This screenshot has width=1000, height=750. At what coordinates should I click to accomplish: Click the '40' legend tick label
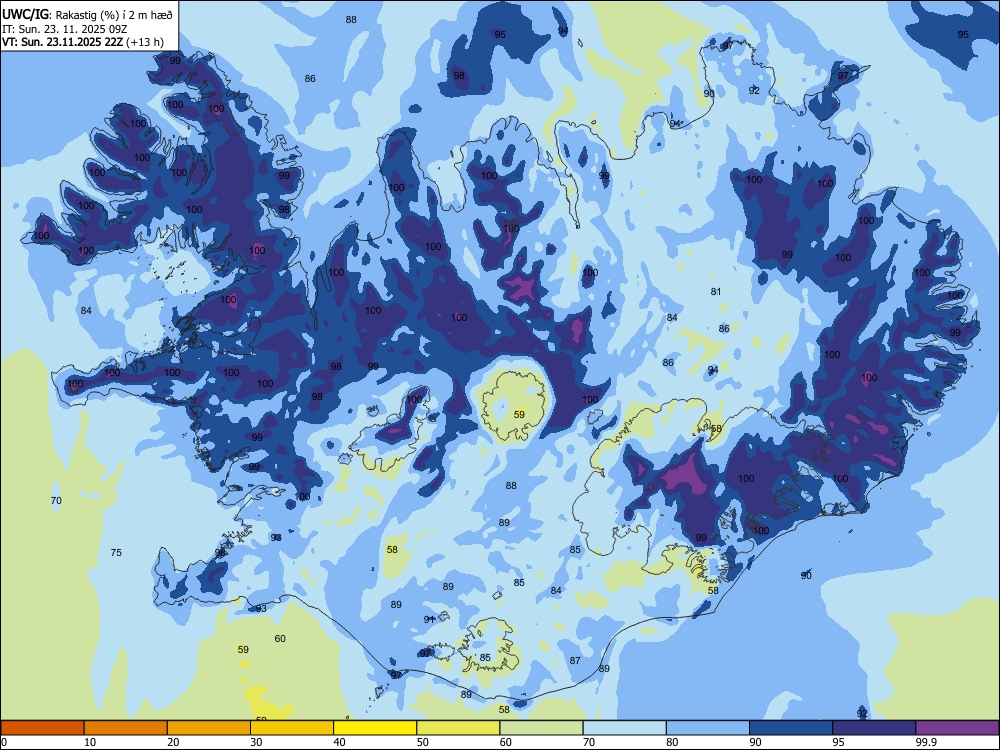click(x=339, y=742)
